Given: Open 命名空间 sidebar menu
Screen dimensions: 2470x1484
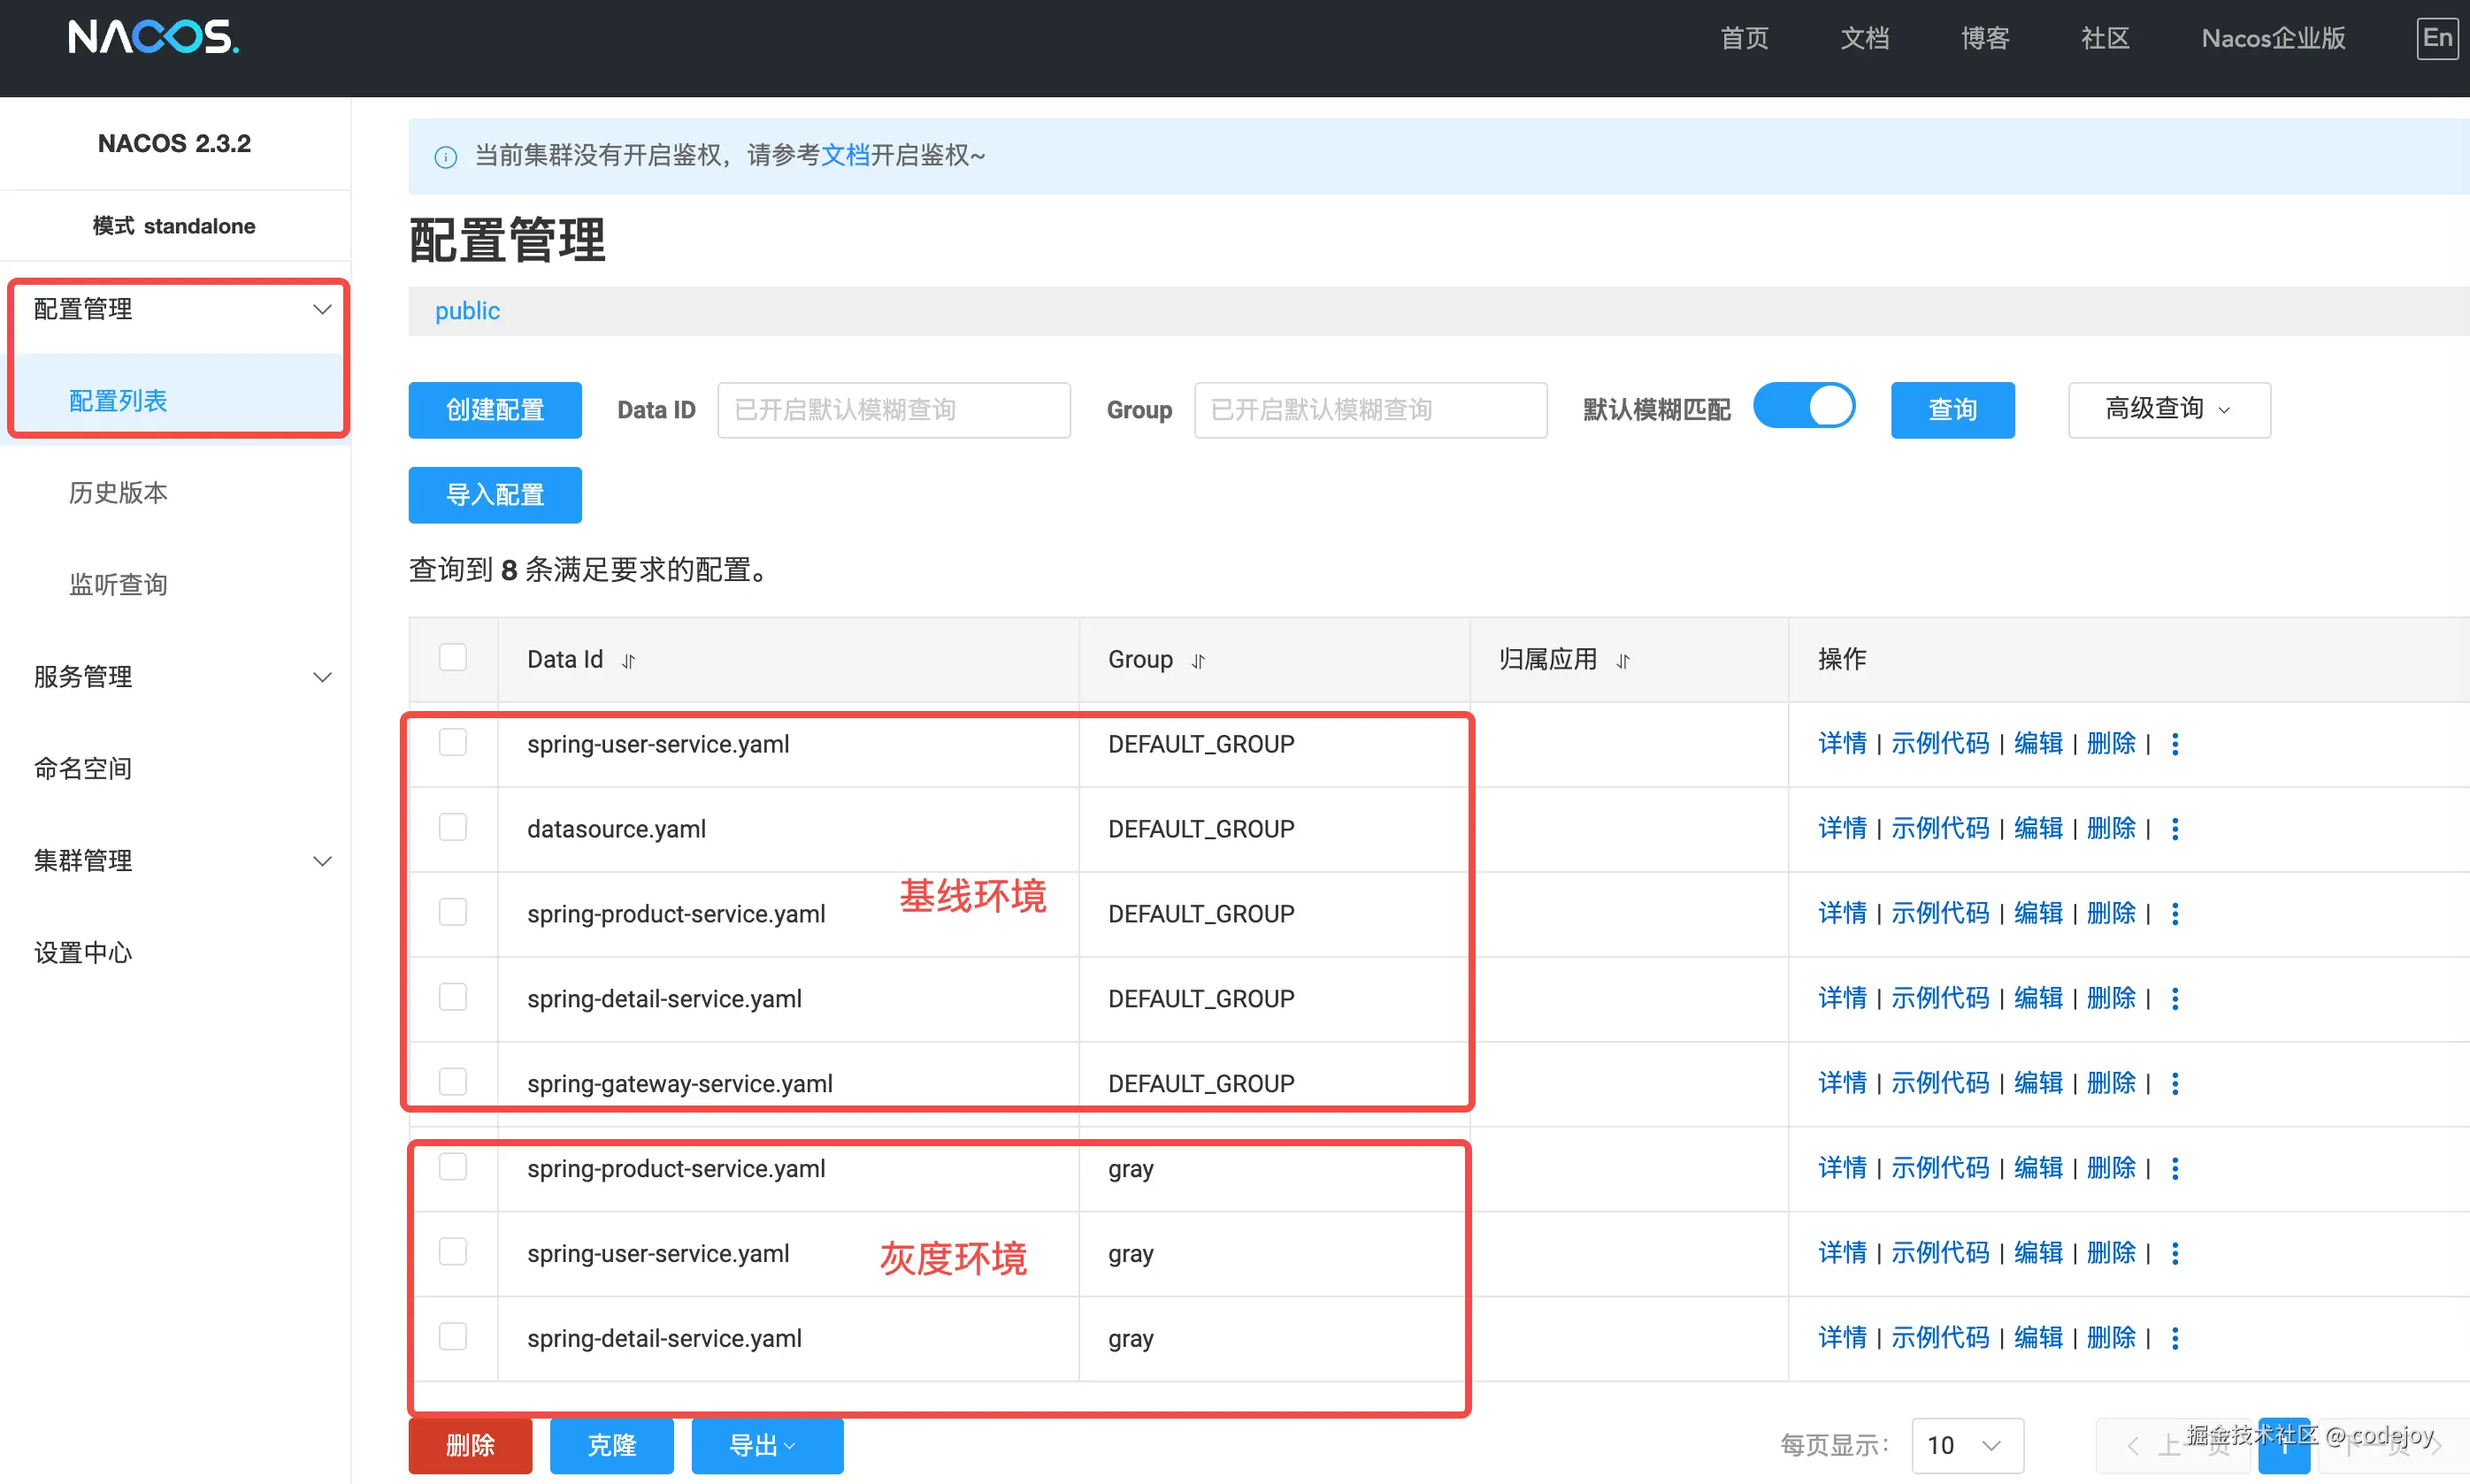Looking at the screenshot, I should point(83,768).
